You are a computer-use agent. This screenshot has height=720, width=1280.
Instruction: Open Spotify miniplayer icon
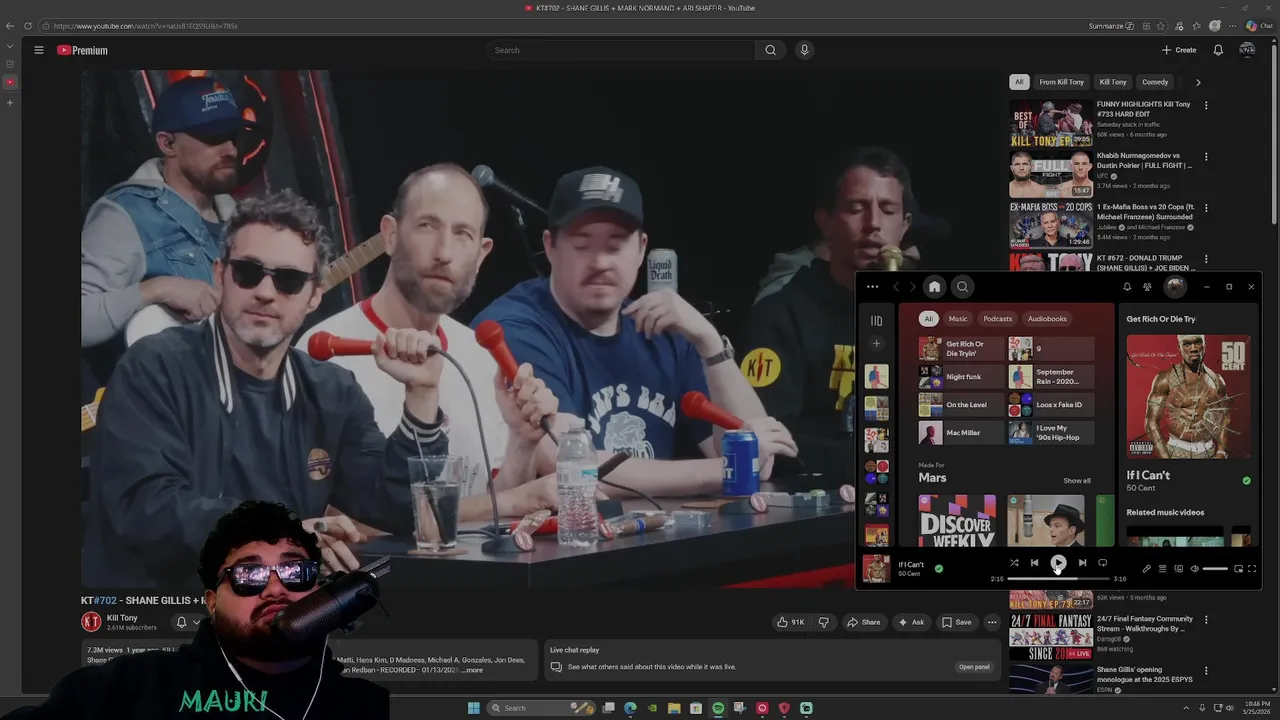pos(1238,569)
